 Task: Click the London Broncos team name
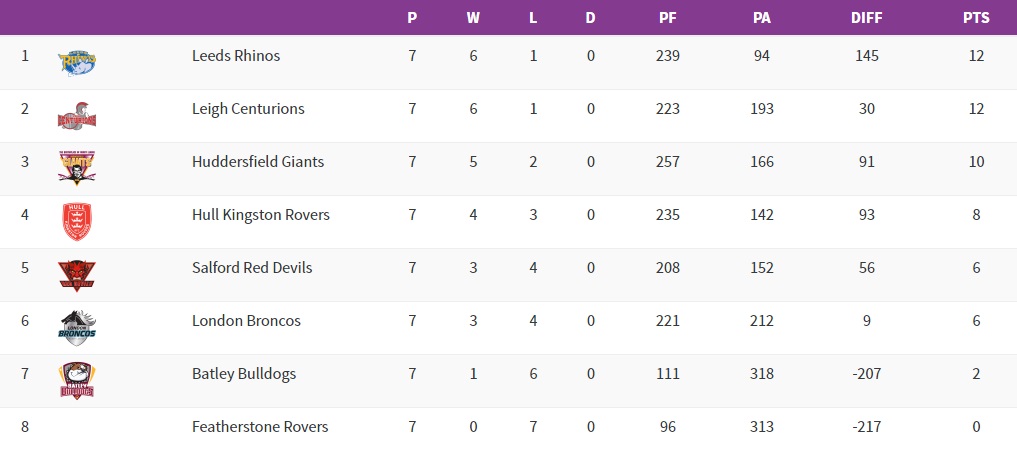coord(246,321)
